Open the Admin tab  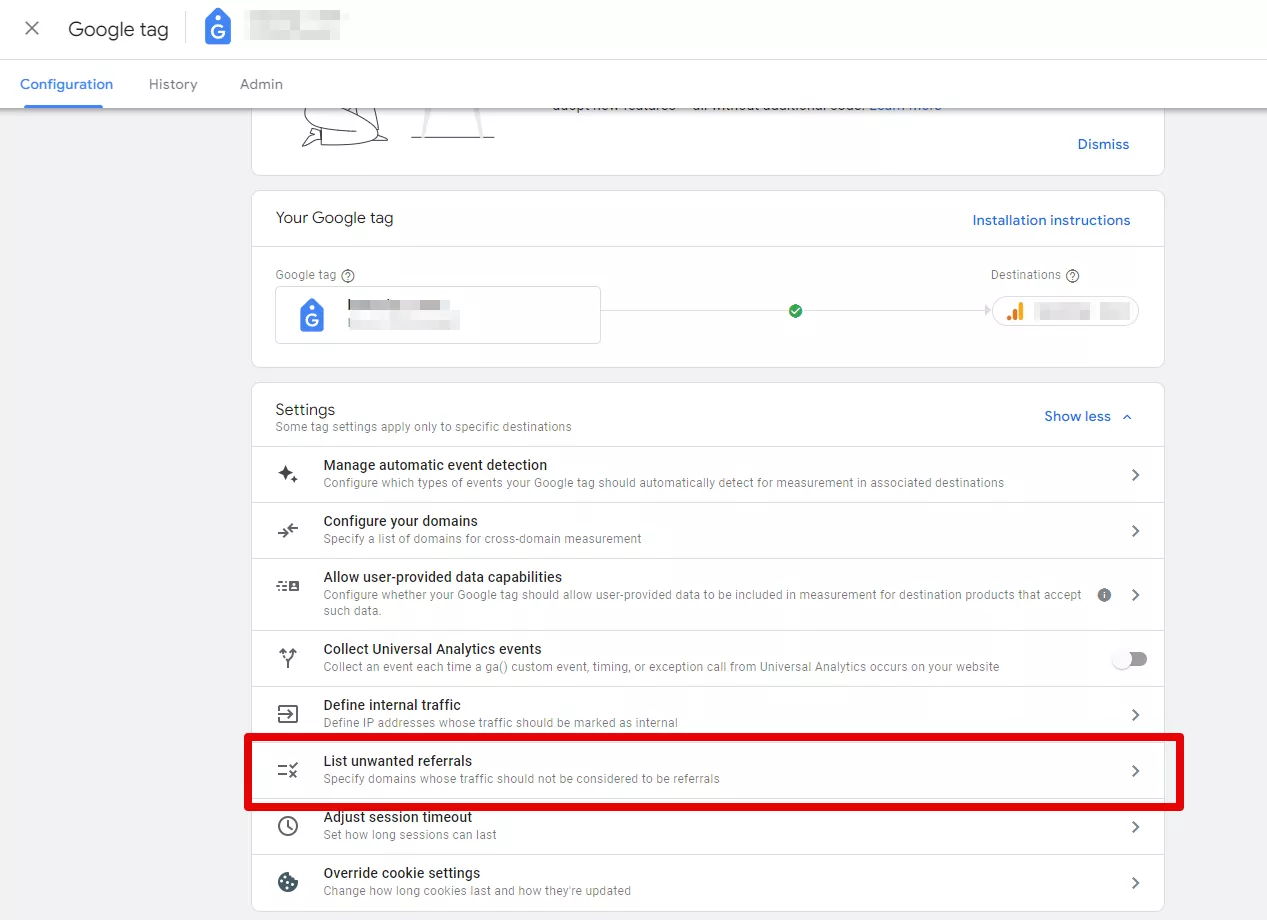coord(261,84)
